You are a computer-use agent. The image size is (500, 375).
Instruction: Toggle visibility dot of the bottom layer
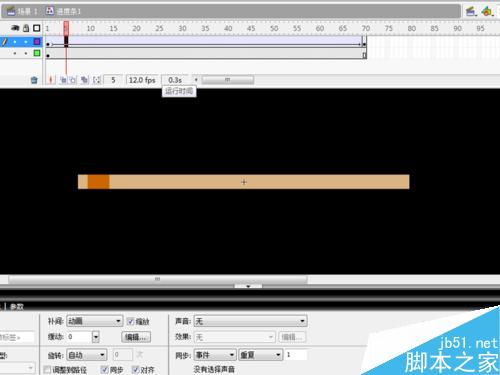point(15,53)
